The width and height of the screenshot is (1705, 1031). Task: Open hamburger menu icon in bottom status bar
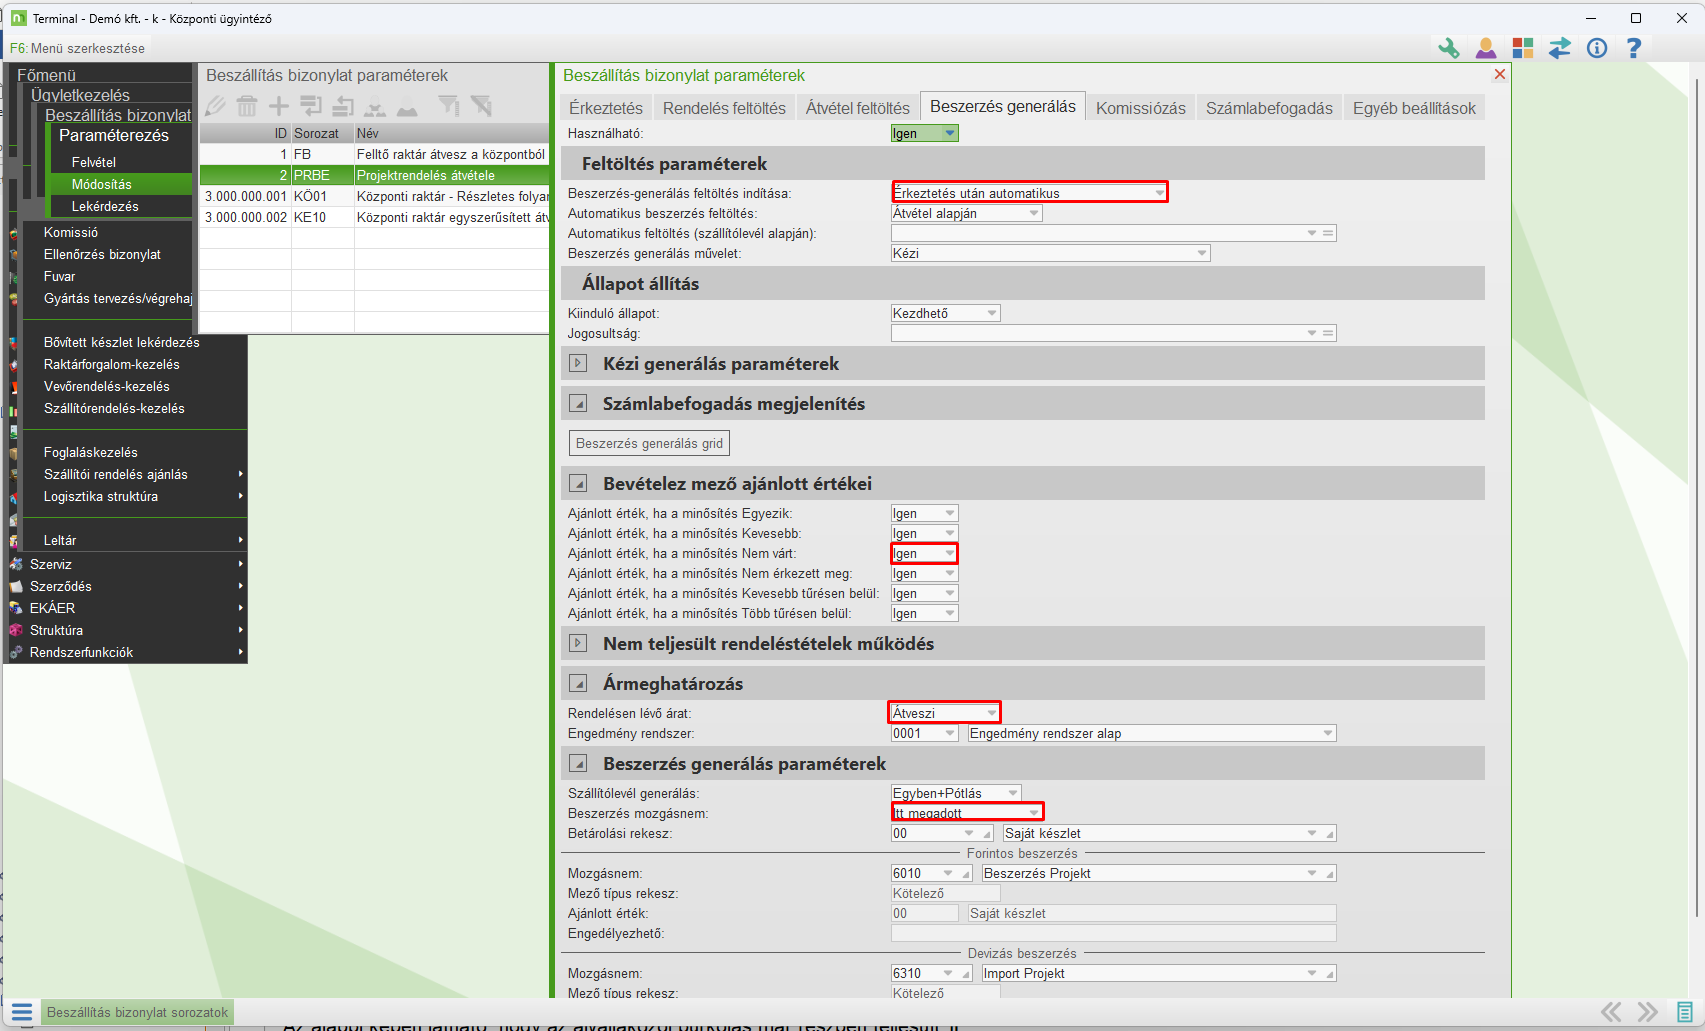[22, 1012]
